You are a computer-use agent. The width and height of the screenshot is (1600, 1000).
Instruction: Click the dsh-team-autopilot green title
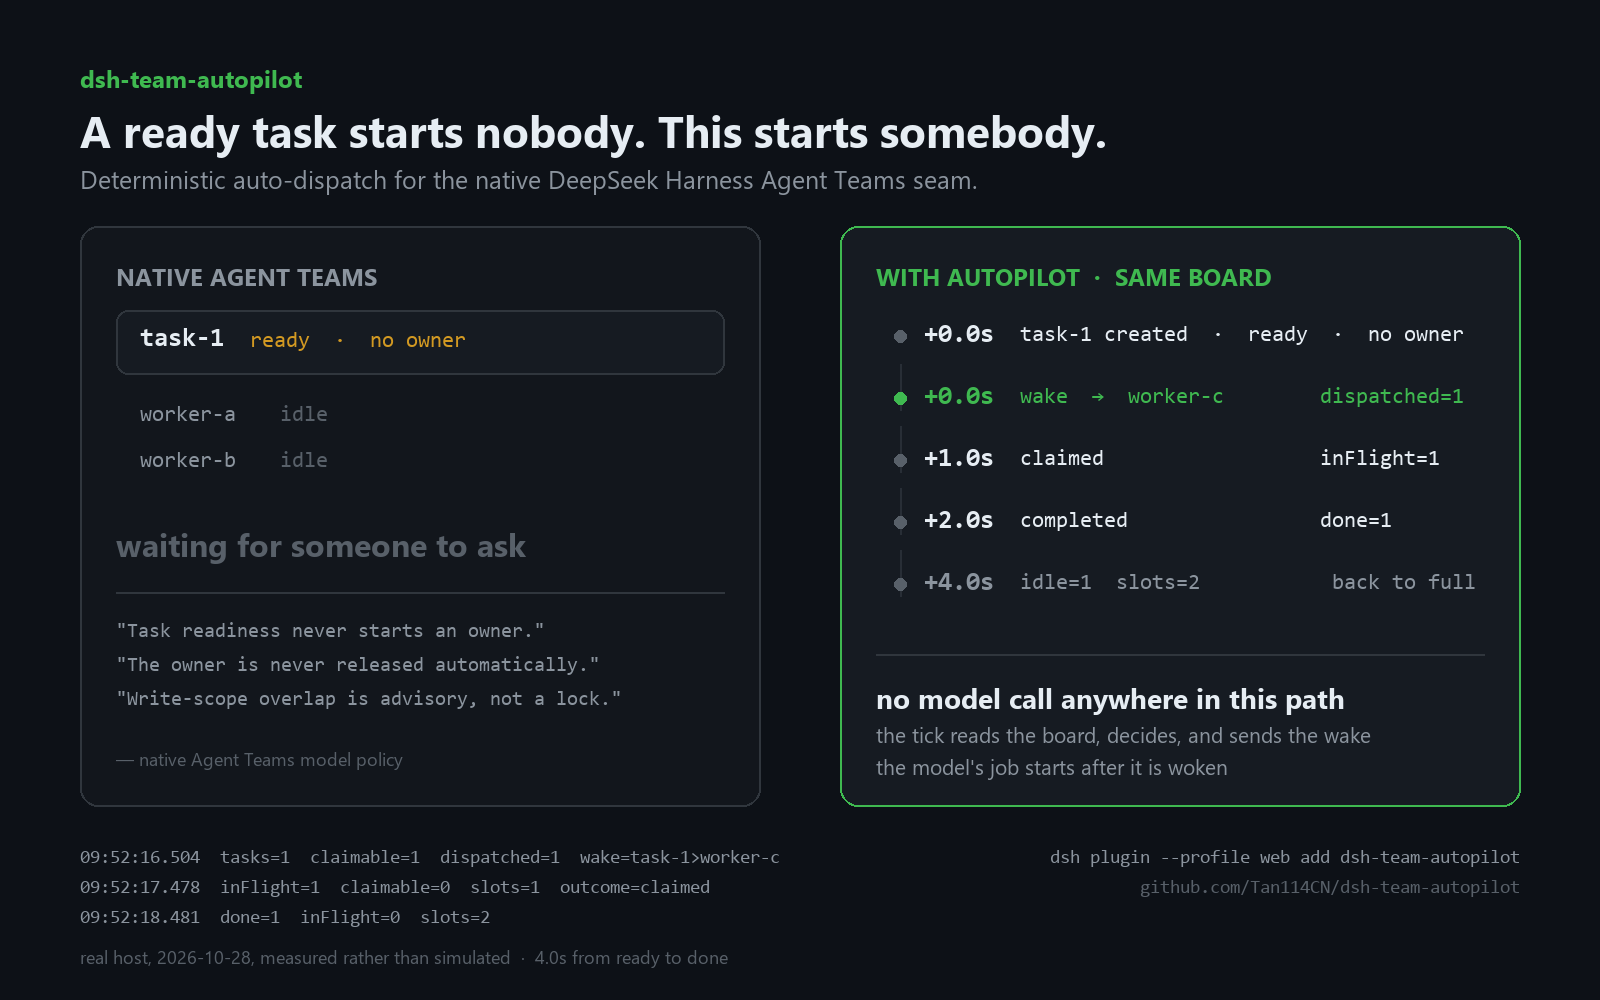[x=191, y=80]
